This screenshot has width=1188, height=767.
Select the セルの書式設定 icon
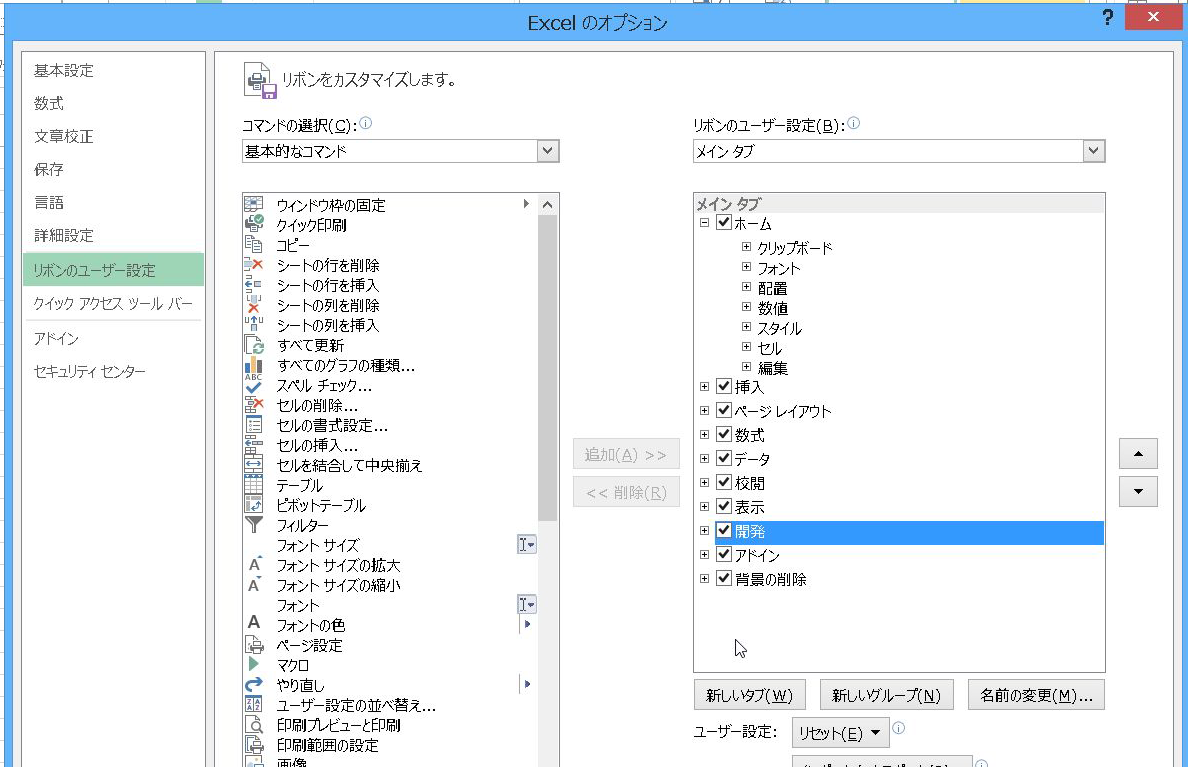click(253, 424)
